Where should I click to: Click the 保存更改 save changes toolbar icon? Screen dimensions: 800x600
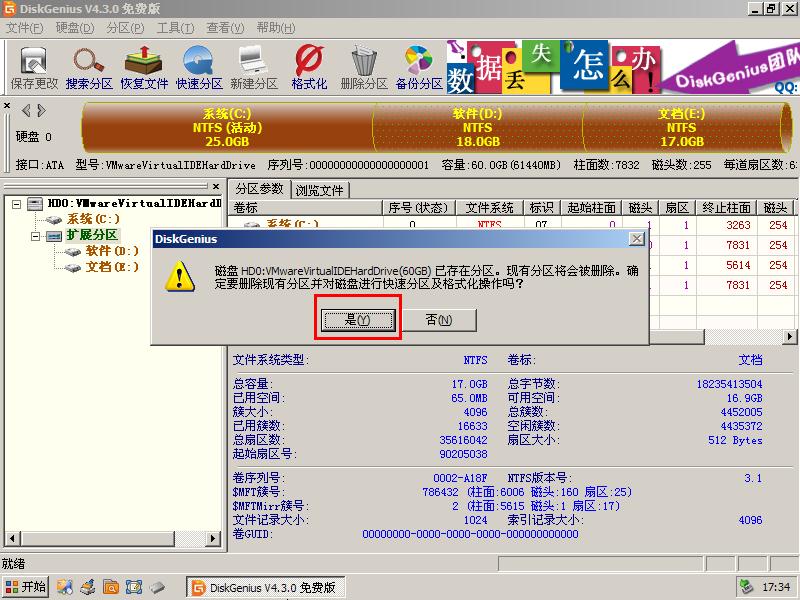[34, 67]
